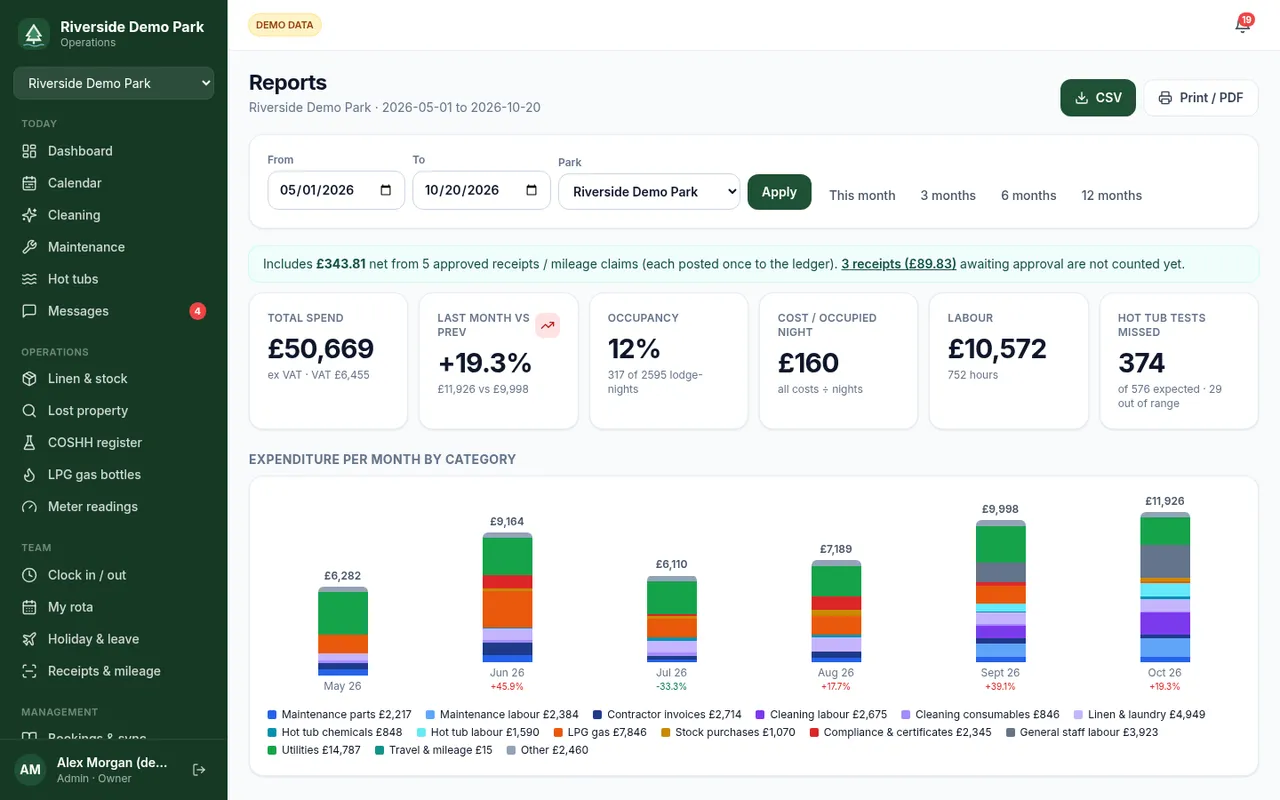
Task: Click the Cleaning sparkle icon
Action: [x=29, y=215]
